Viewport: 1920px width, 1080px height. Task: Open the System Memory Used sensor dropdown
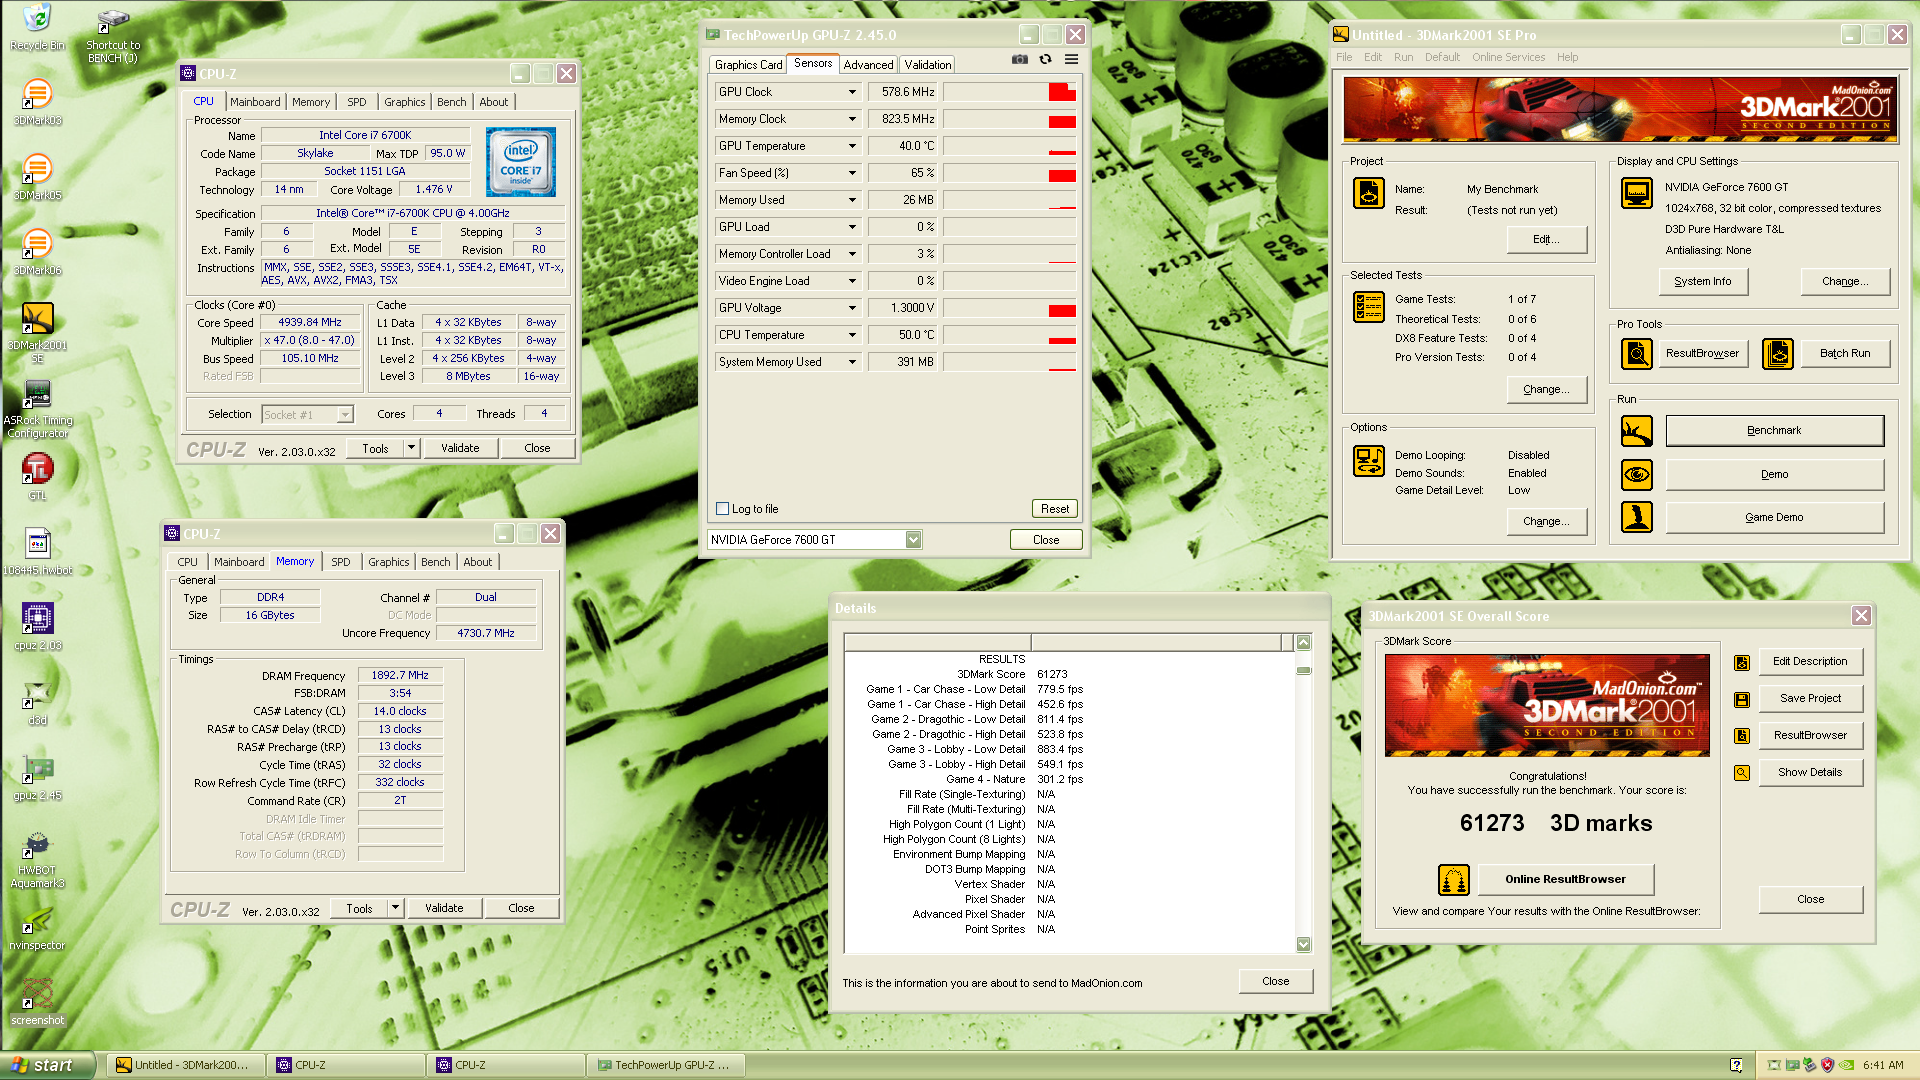(x=852, y=362)
